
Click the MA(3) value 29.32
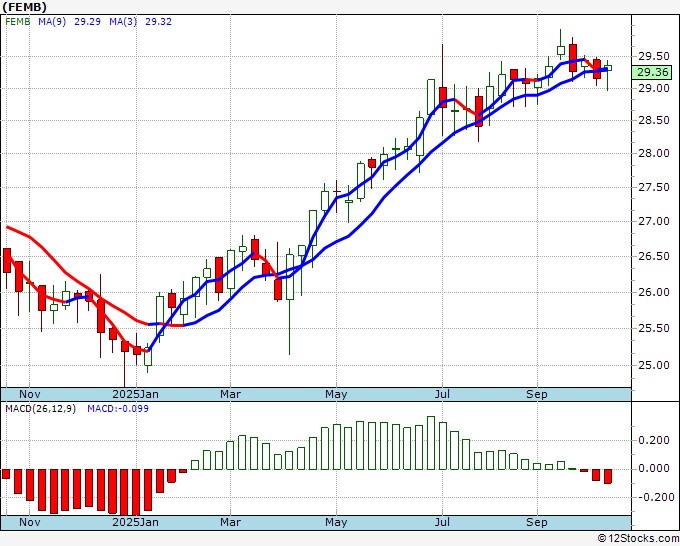[158, 21]
